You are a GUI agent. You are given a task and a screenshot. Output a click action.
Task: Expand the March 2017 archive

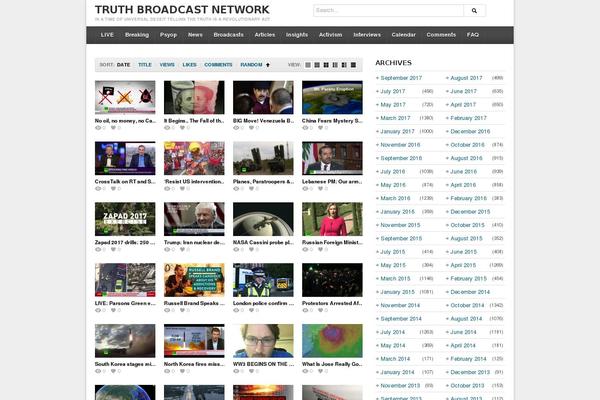pyautogui.click(x=395, y=118)
